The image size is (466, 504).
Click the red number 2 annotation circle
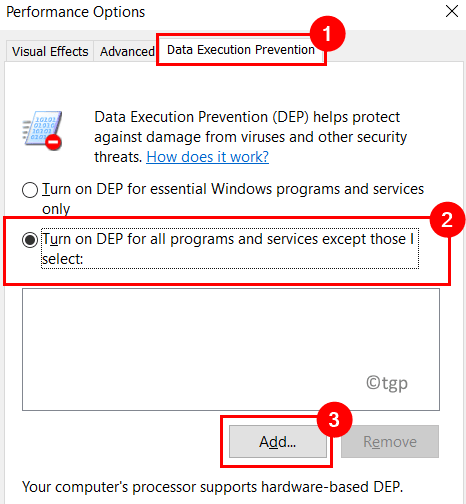click(447, 220)
